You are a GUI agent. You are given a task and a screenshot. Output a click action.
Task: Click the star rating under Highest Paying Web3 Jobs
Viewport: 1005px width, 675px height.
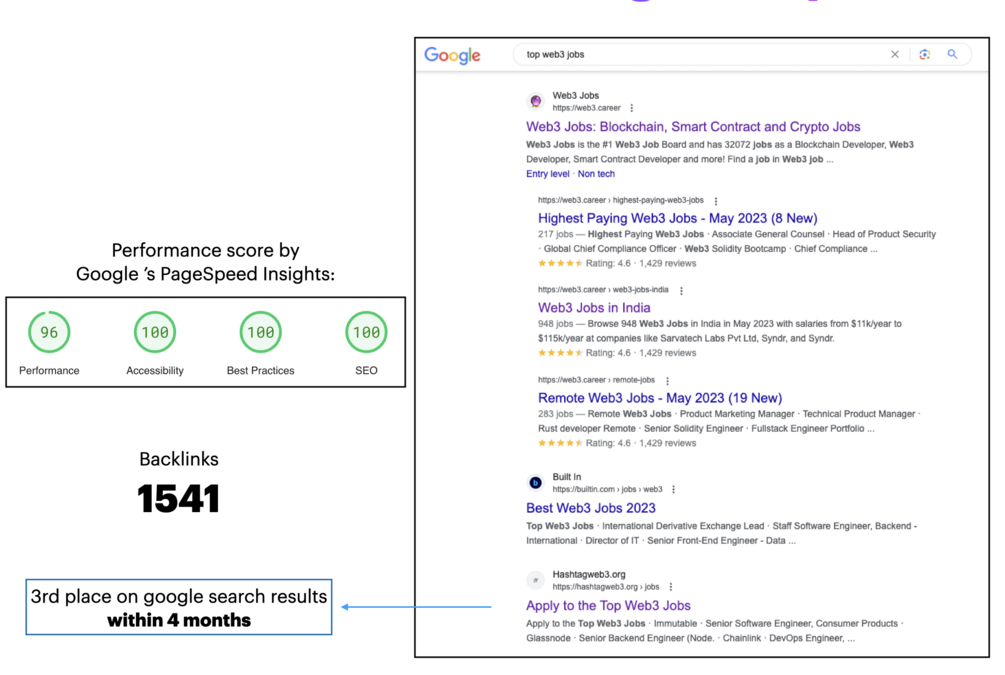click(560, 263)
